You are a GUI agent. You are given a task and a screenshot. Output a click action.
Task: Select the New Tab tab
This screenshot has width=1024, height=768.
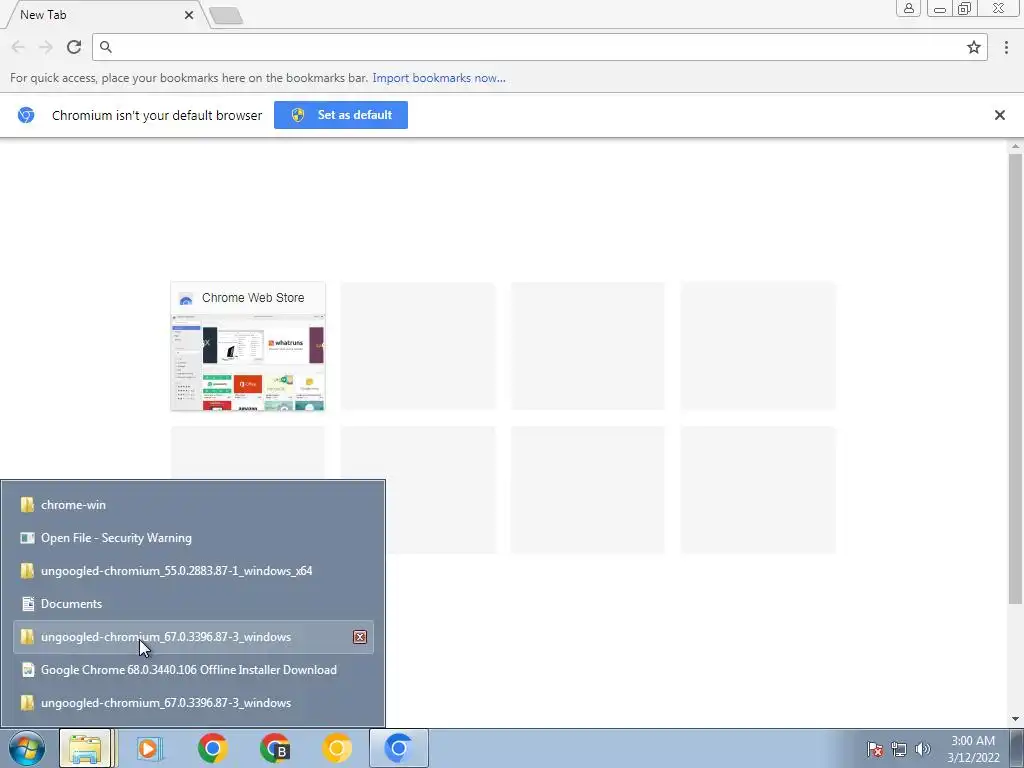click(x=104, y=14)
